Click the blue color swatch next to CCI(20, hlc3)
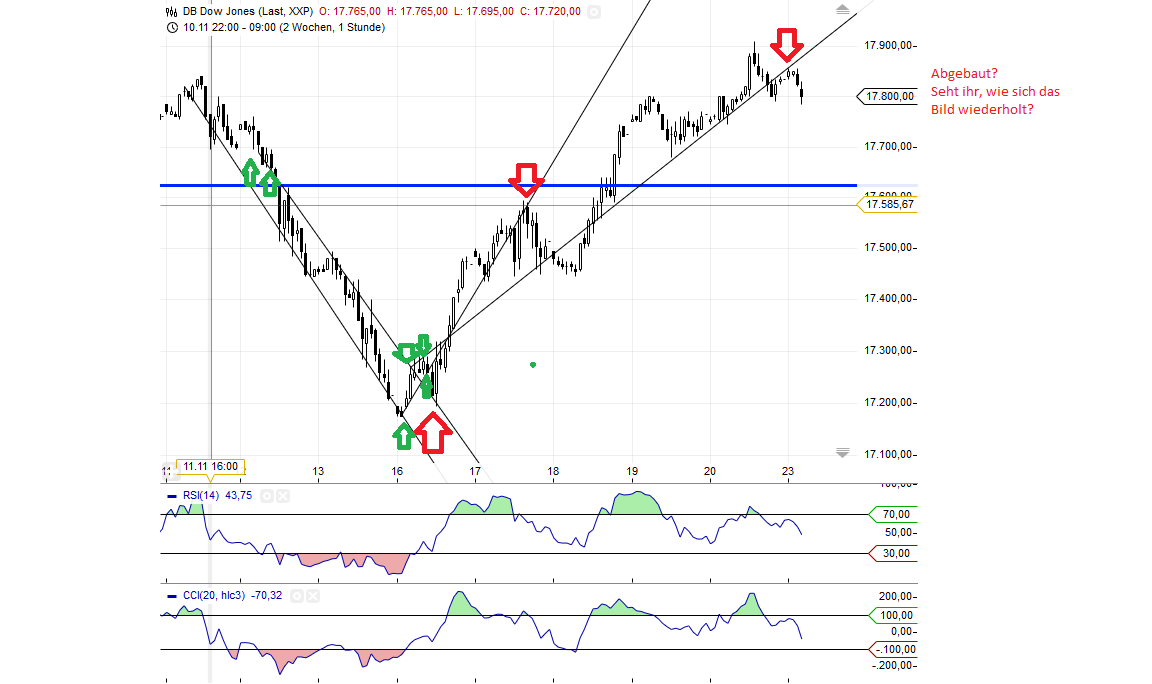This screenshot has height=684, width=1152. click(x=170, y=595)
